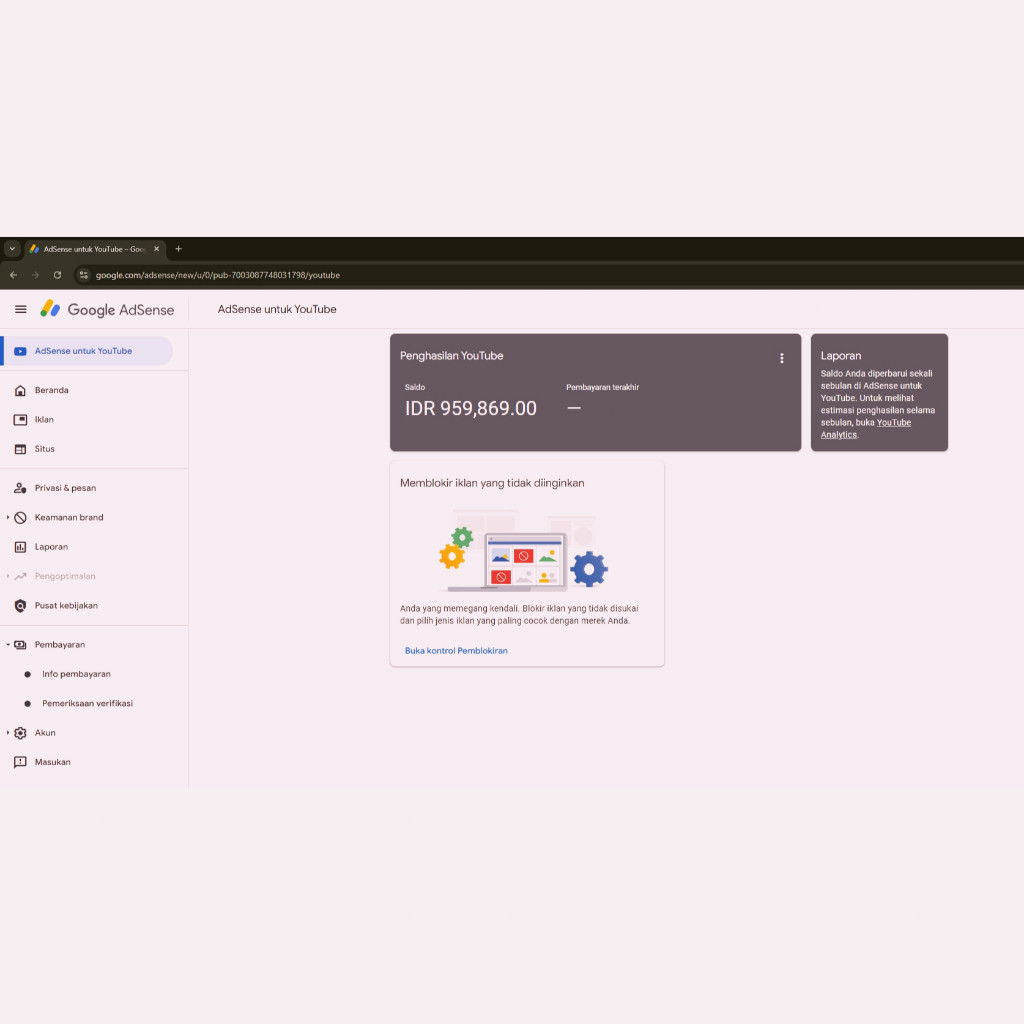Expand the Keamanan brand section
This screenshot has width=1024, height=1024.
point(8,517)
